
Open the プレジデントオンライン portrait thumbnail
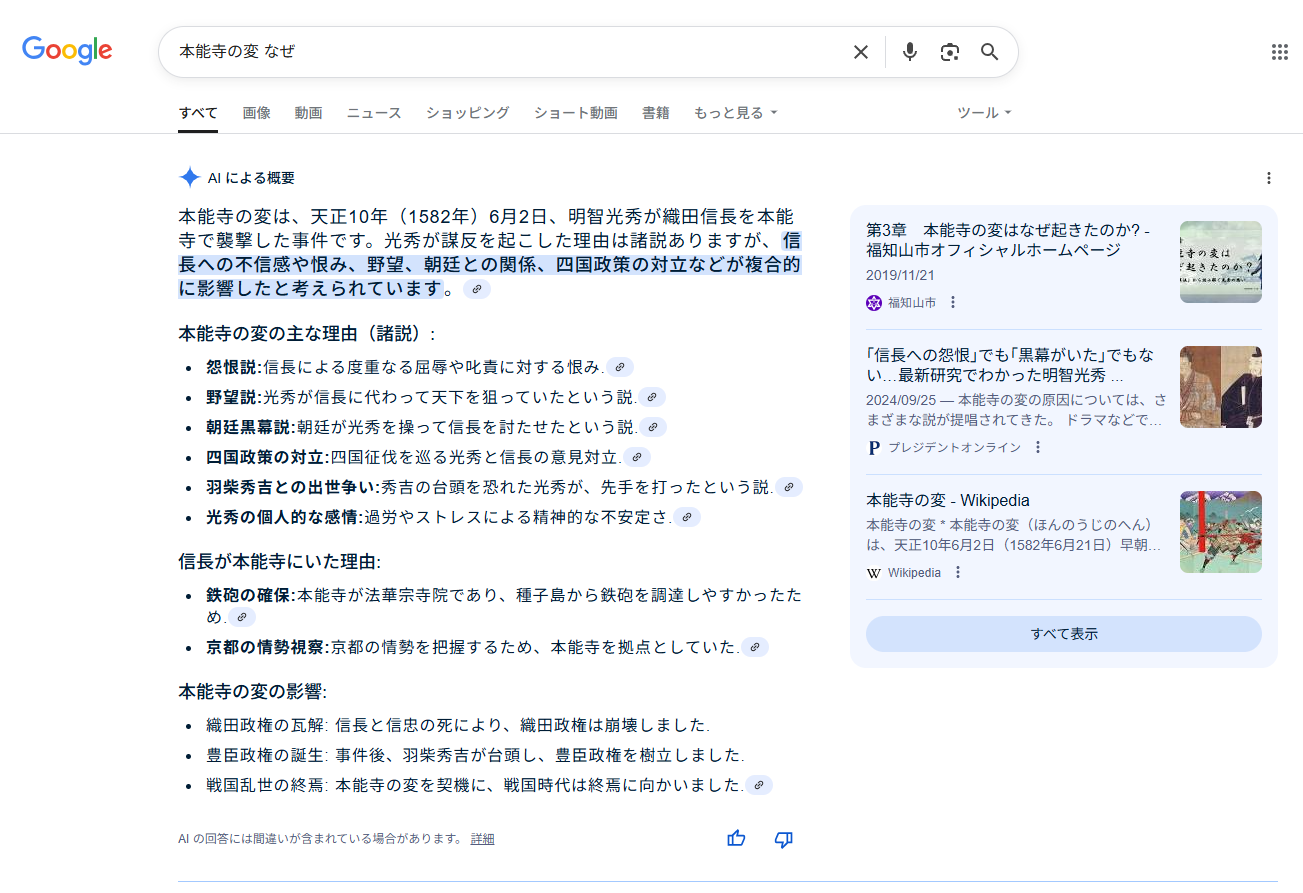coord(1221,387)
